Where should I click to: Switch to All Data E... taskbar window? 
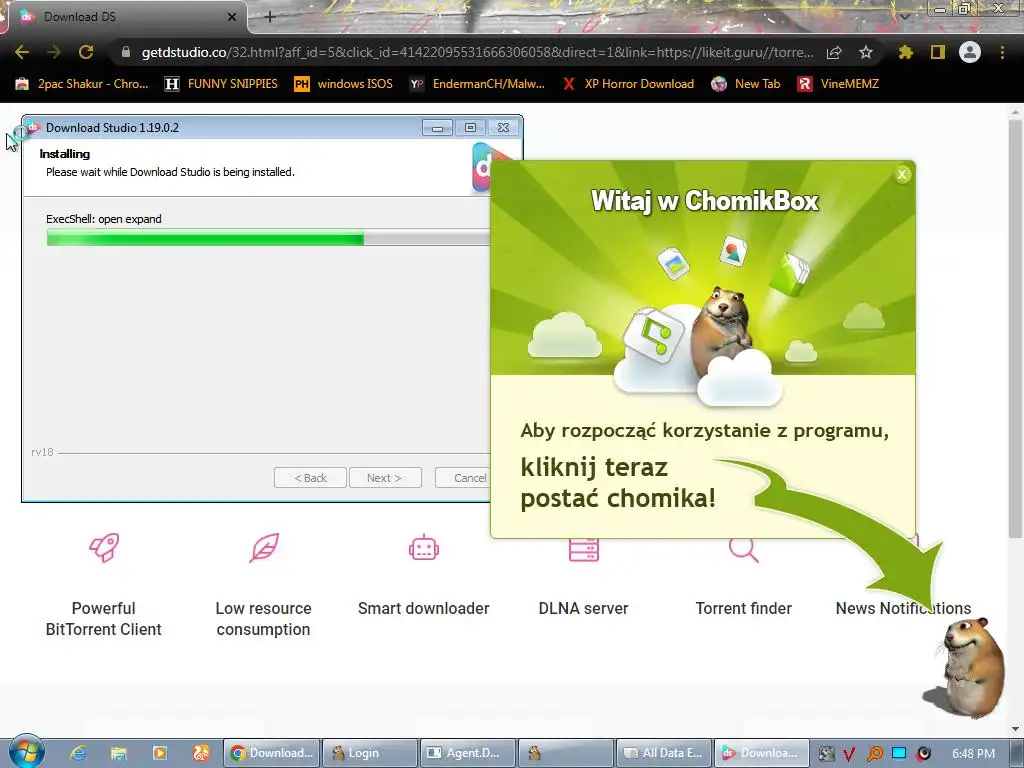click(664, 753)
